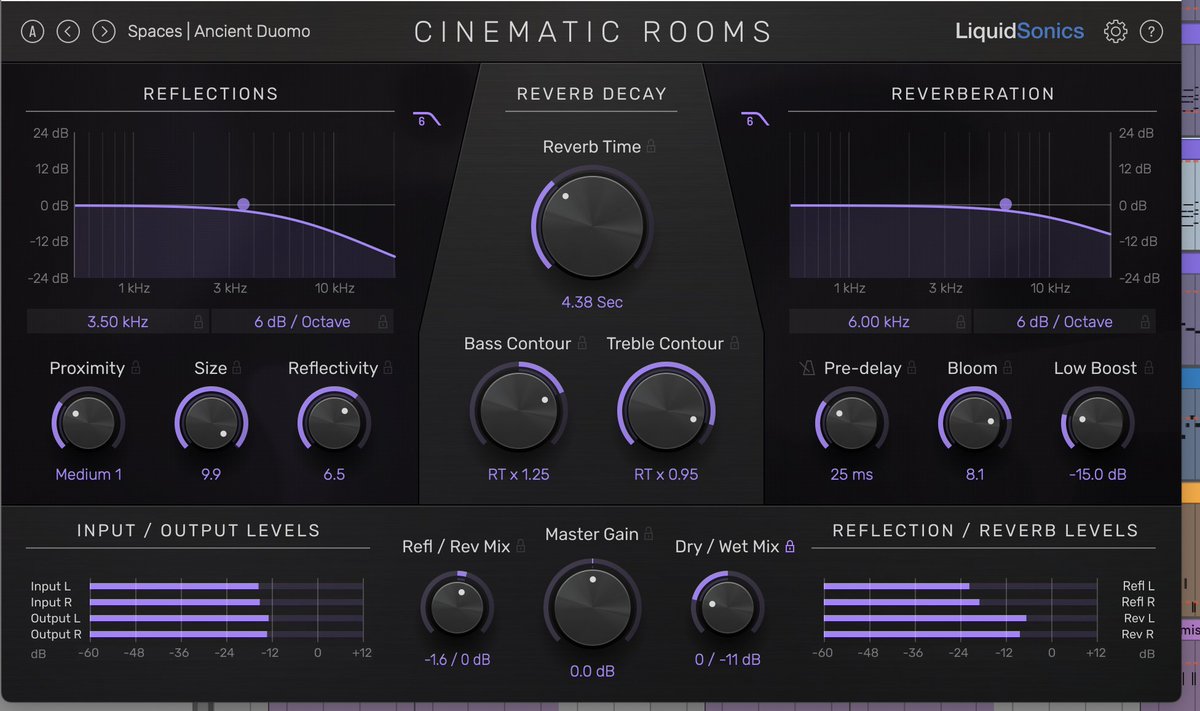Click the Reflectivity knob
Image resolution: width=1200 pixels, height=711 pixels.
point(334,423)
